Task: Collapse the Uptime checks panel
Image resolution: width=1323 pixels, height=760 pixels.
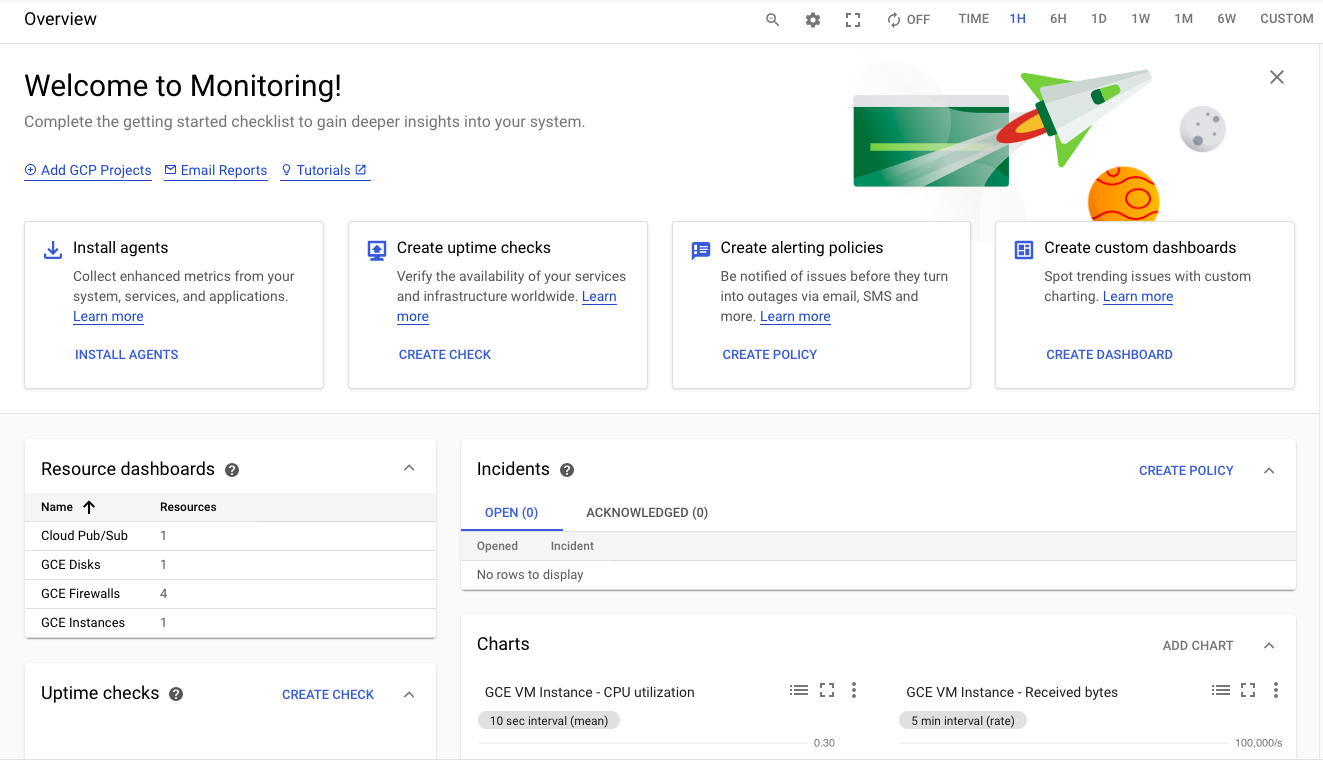Action: [408, 694]
